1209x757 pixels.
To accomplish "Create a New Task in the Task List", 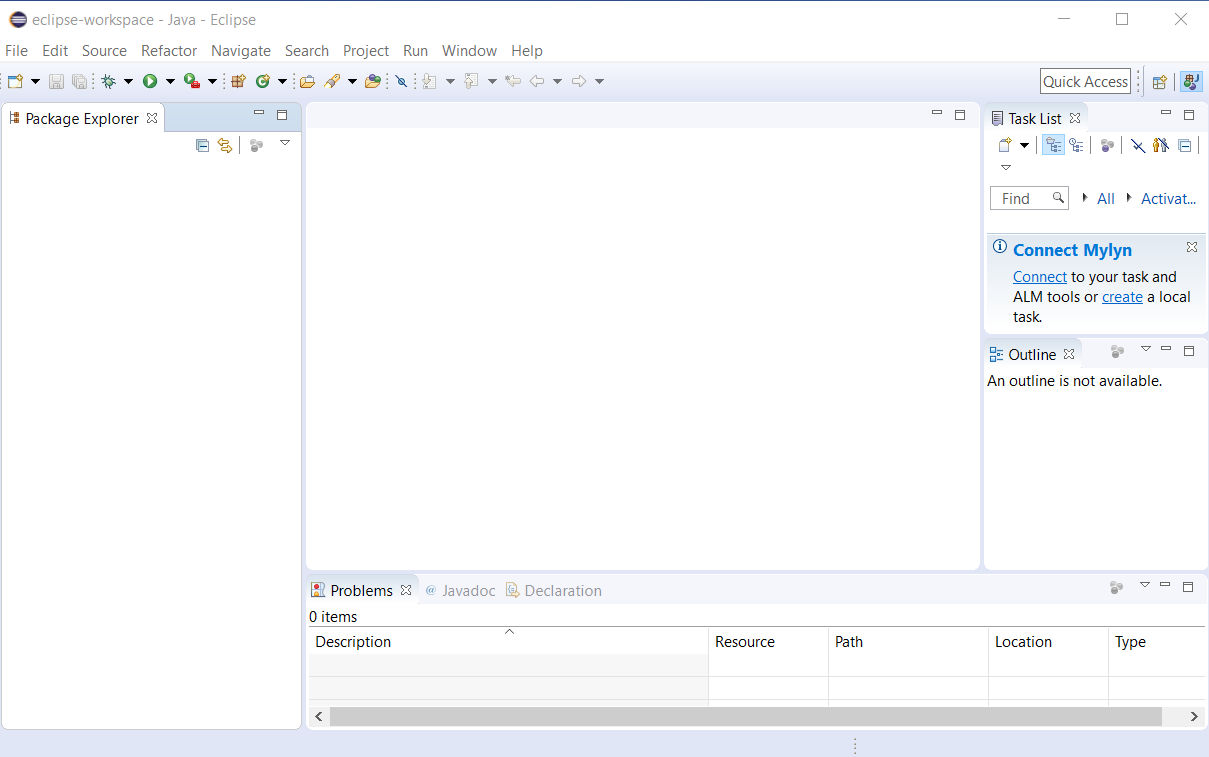I will point(1006,145).
